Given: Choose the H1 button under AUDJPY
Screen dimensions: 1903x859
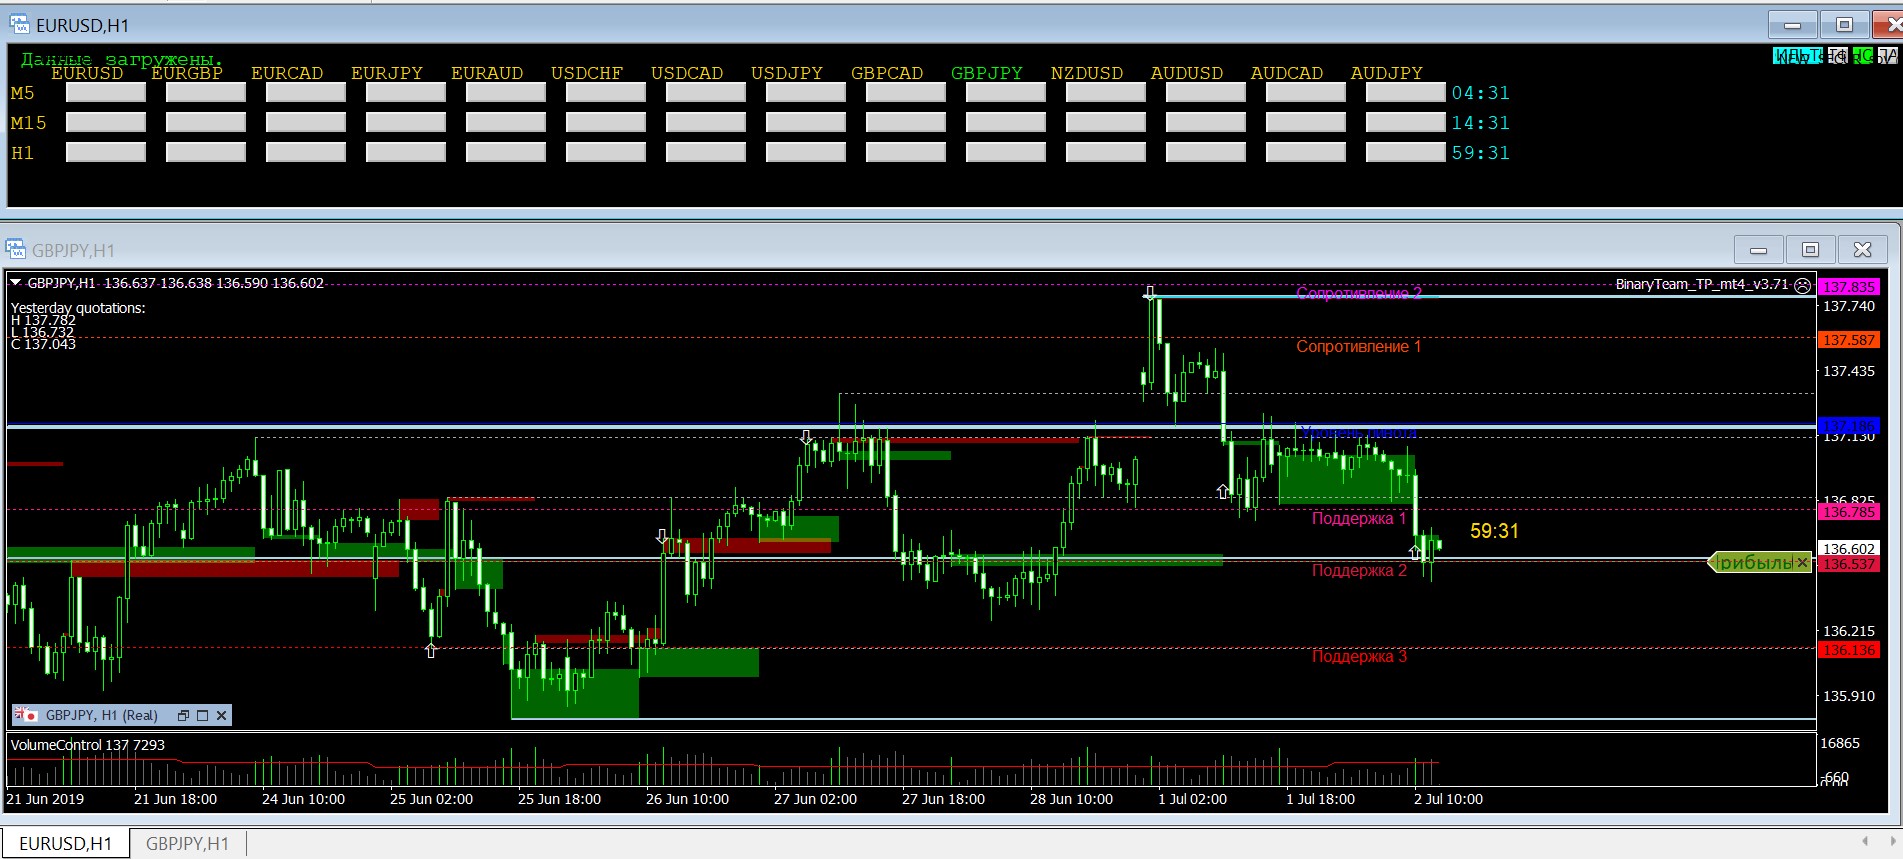Looking at the screenshot, I should 1406,152.
